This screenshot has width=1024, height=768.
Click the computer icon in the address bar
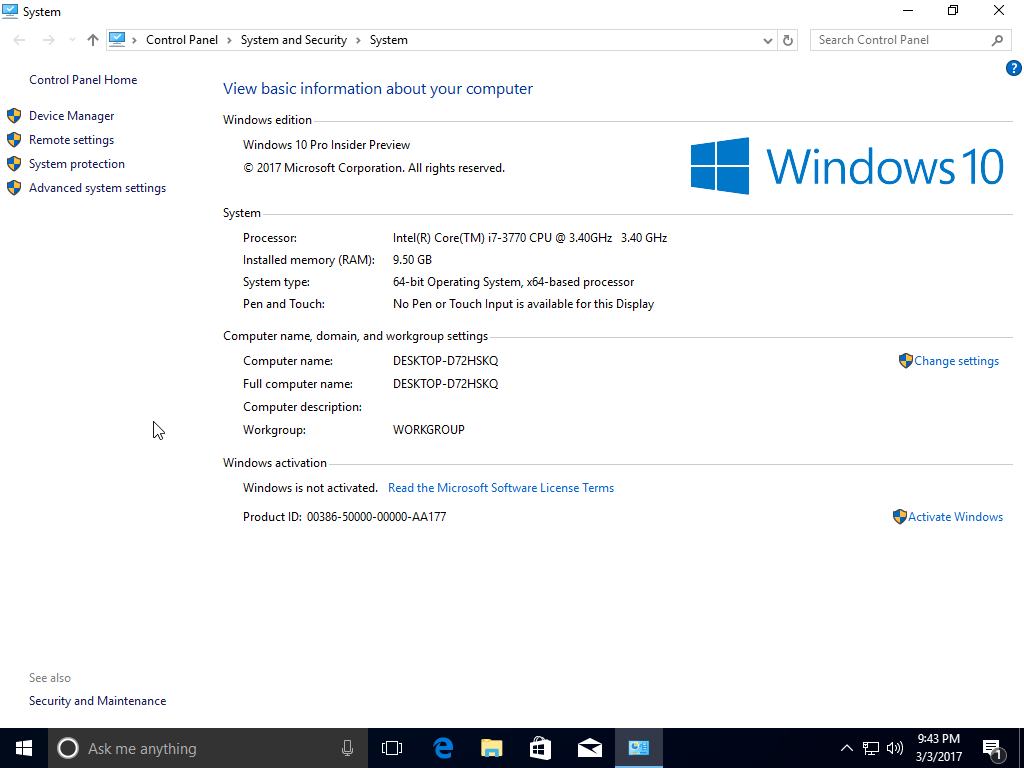pos(117,39)
